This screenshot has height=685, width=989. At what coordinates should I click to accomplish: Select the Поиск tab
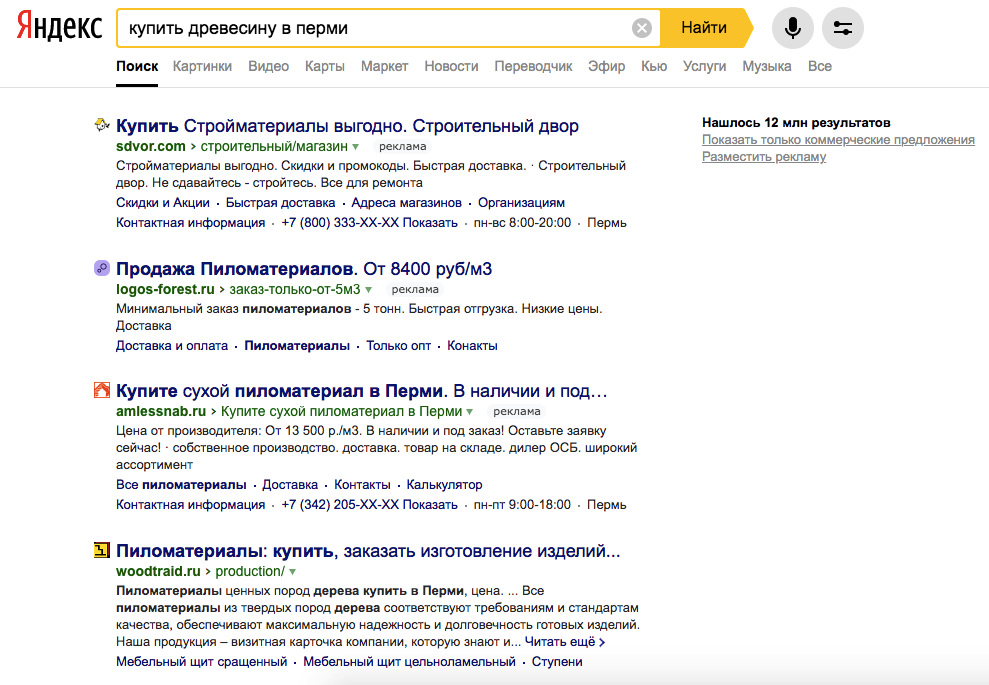(x=137, y=66)
